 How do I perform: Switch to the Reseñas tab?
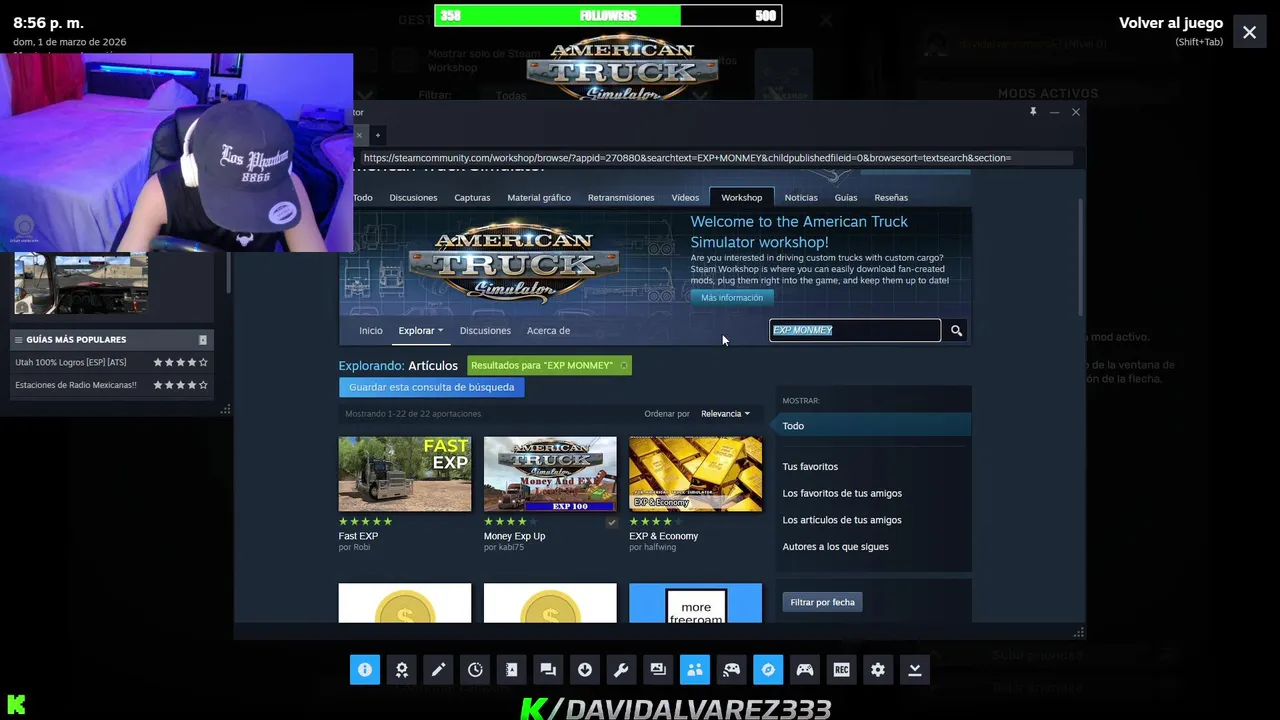(891, 198)
